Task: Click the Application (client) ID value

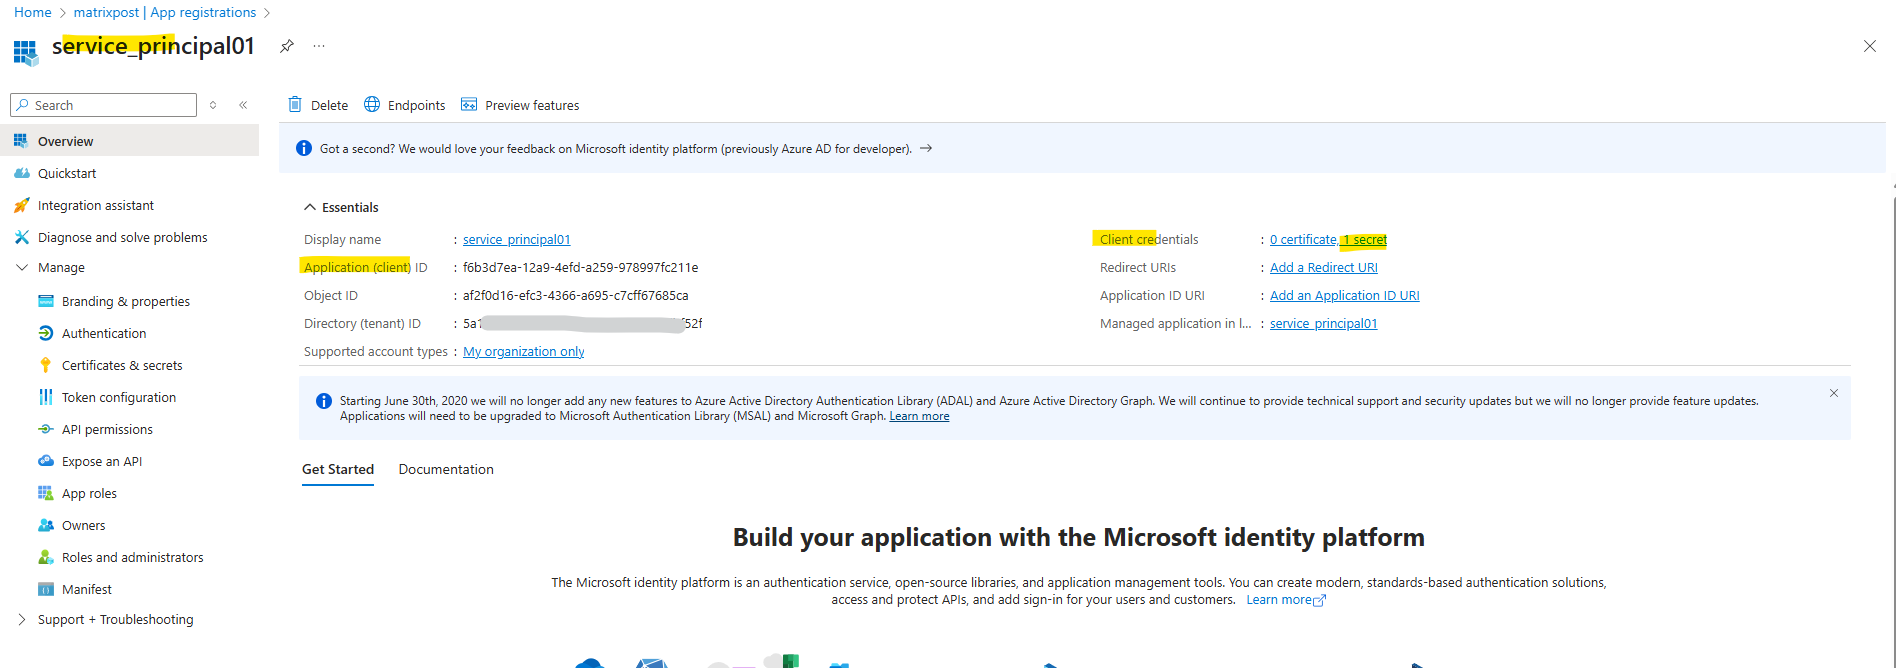Action: (x=581, y=267)
